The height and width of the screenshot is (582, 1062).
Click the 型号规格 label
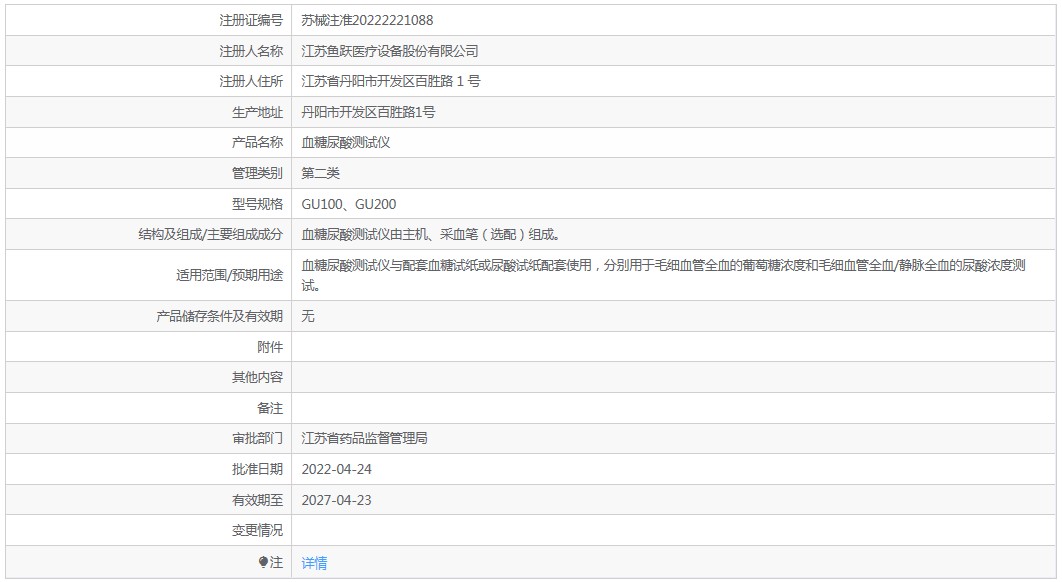257,204
